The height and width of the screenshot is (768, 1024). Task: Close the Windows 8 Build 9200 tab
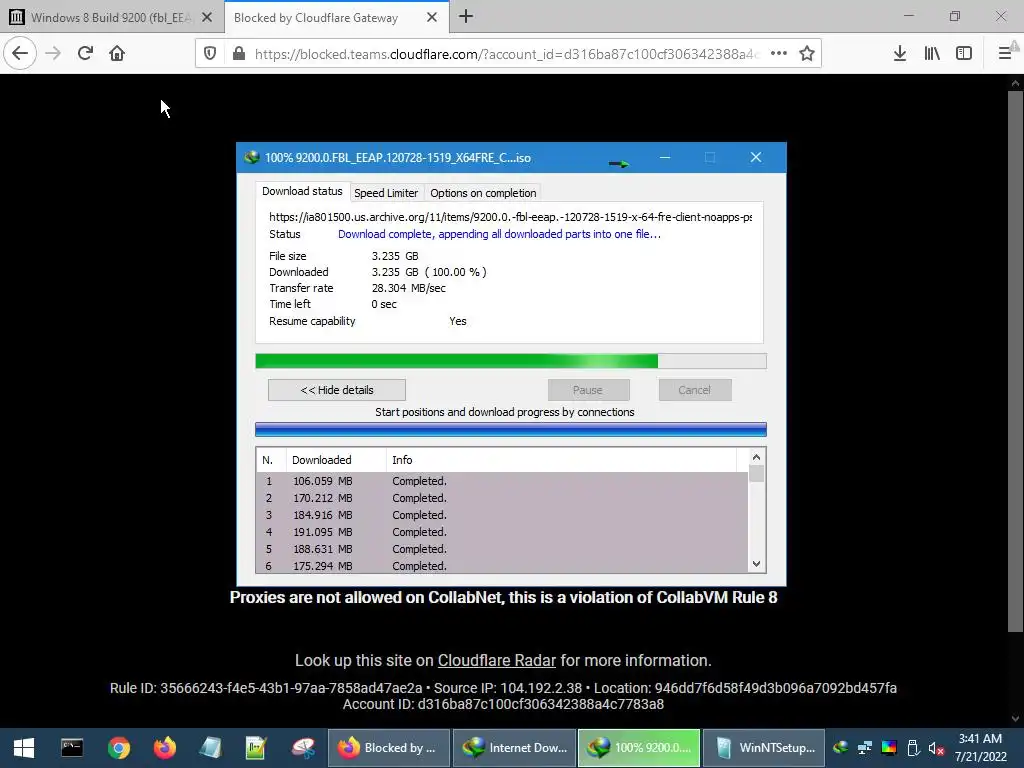pos(207,18)
